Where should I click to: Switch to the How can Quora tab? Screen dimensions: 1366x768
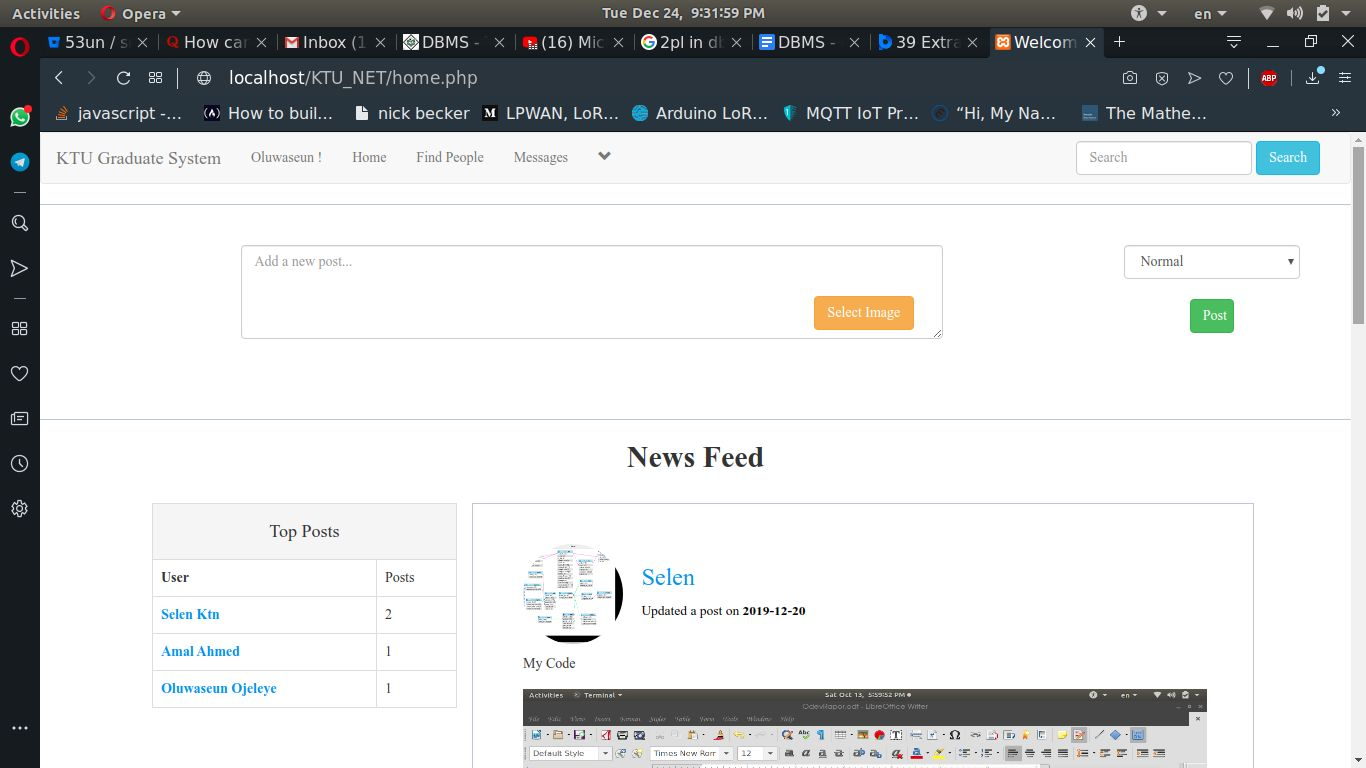(x=216, y=42)
